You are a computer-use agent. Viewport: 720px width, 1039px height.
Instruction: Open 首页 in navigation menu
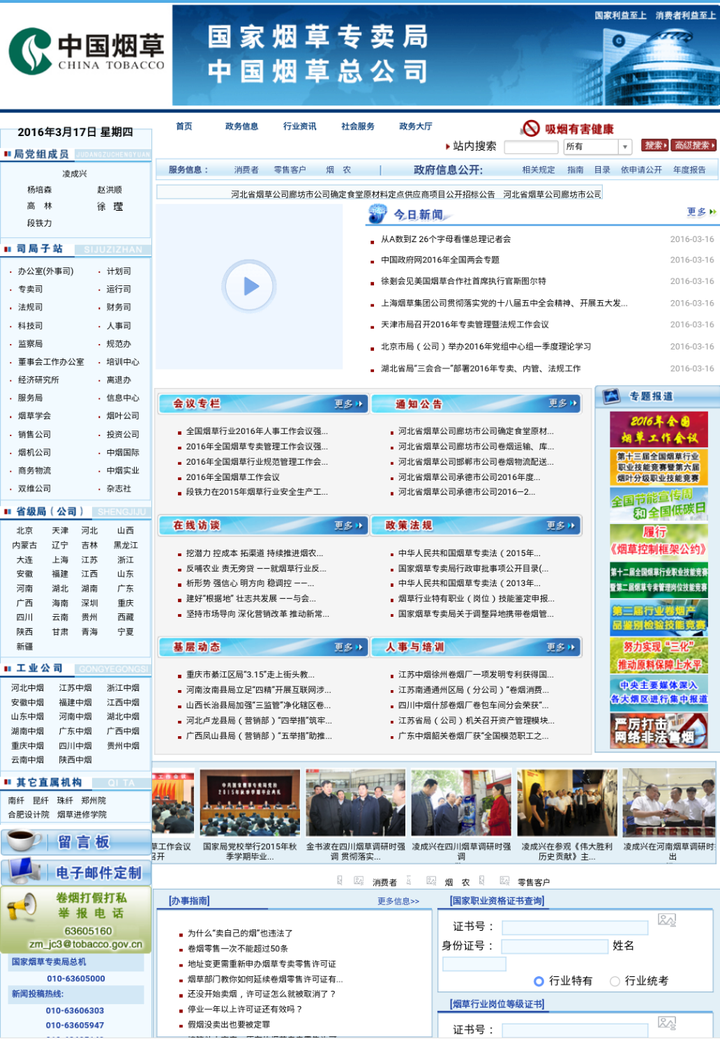click(x=184, y=126)
